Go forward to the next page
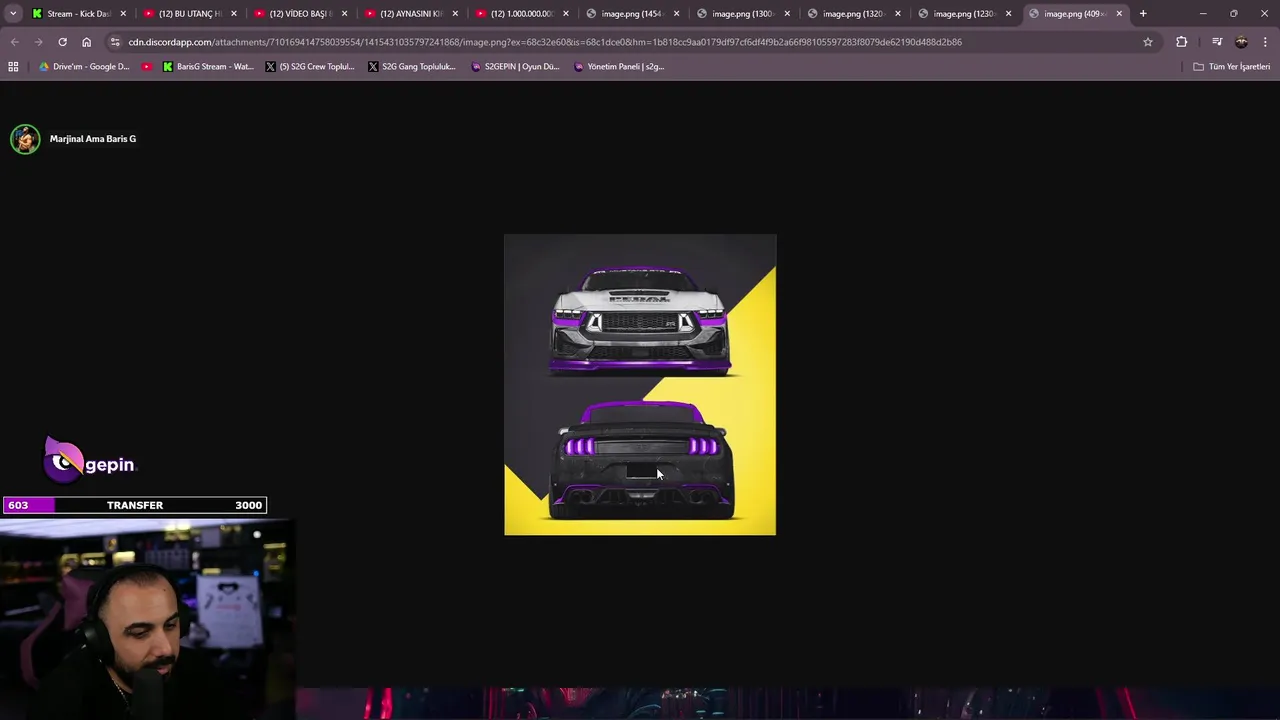 [x=38, y=42]
